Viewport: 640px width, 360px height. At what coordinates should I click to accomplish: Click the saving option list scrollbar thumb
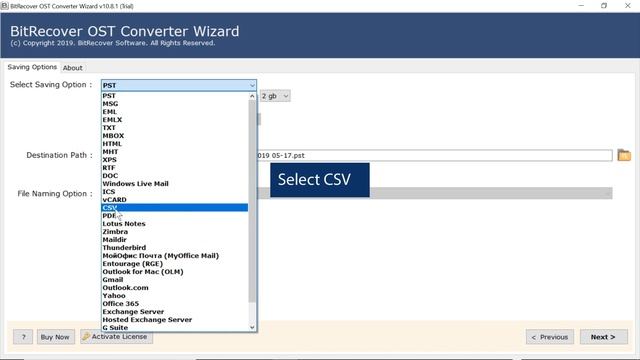tap(252, 201)
